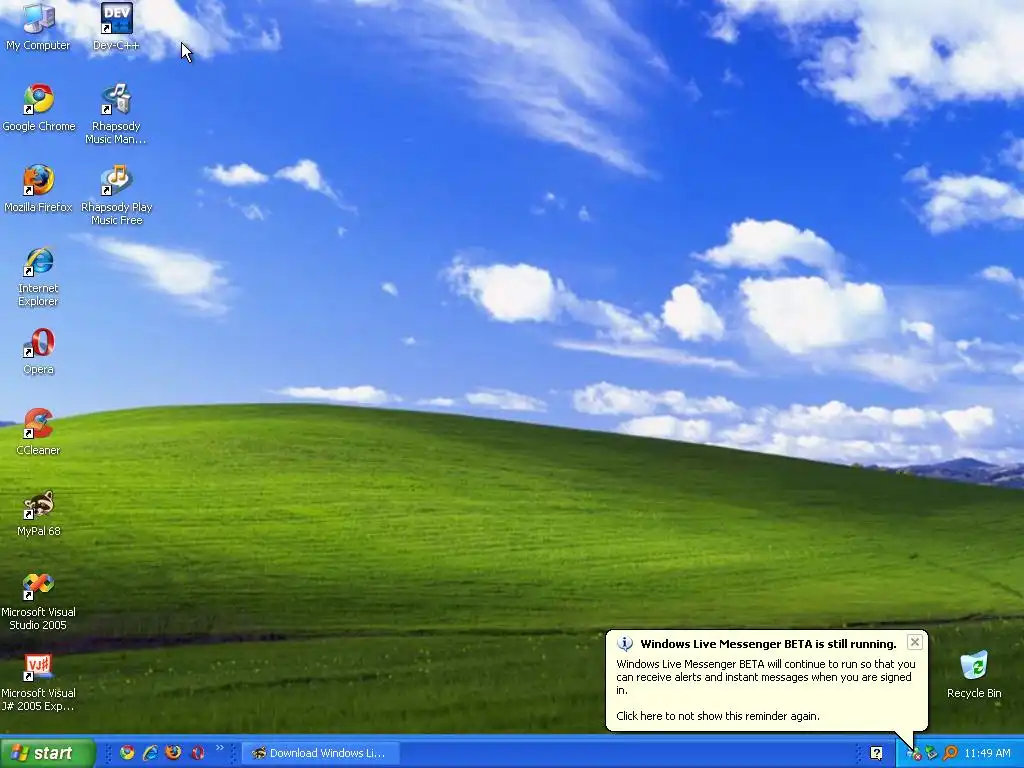Image resolution: width=1024 pixels, height=768 pixels.
Task: Launch Internet Explorer from Quick Launch bar
Action: [x=150, y=753]
